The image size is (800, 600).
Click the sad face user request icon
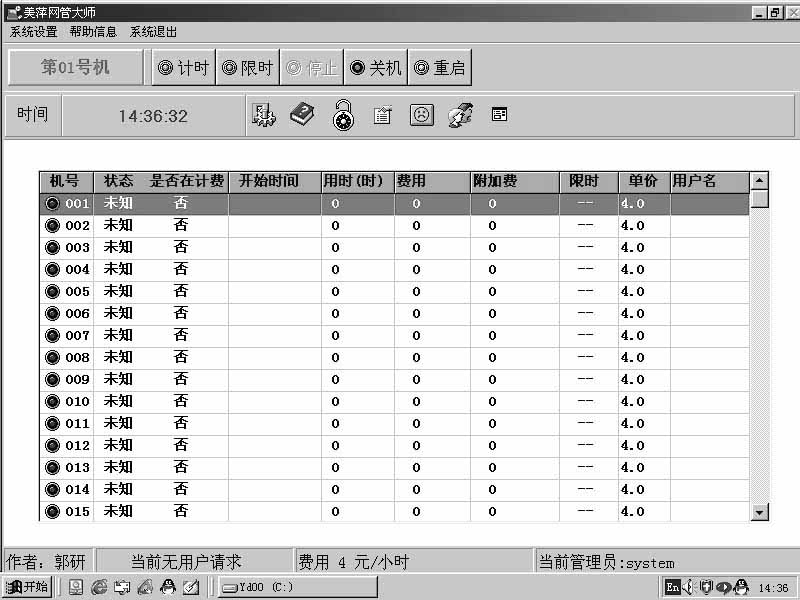(x=421, y=114)
